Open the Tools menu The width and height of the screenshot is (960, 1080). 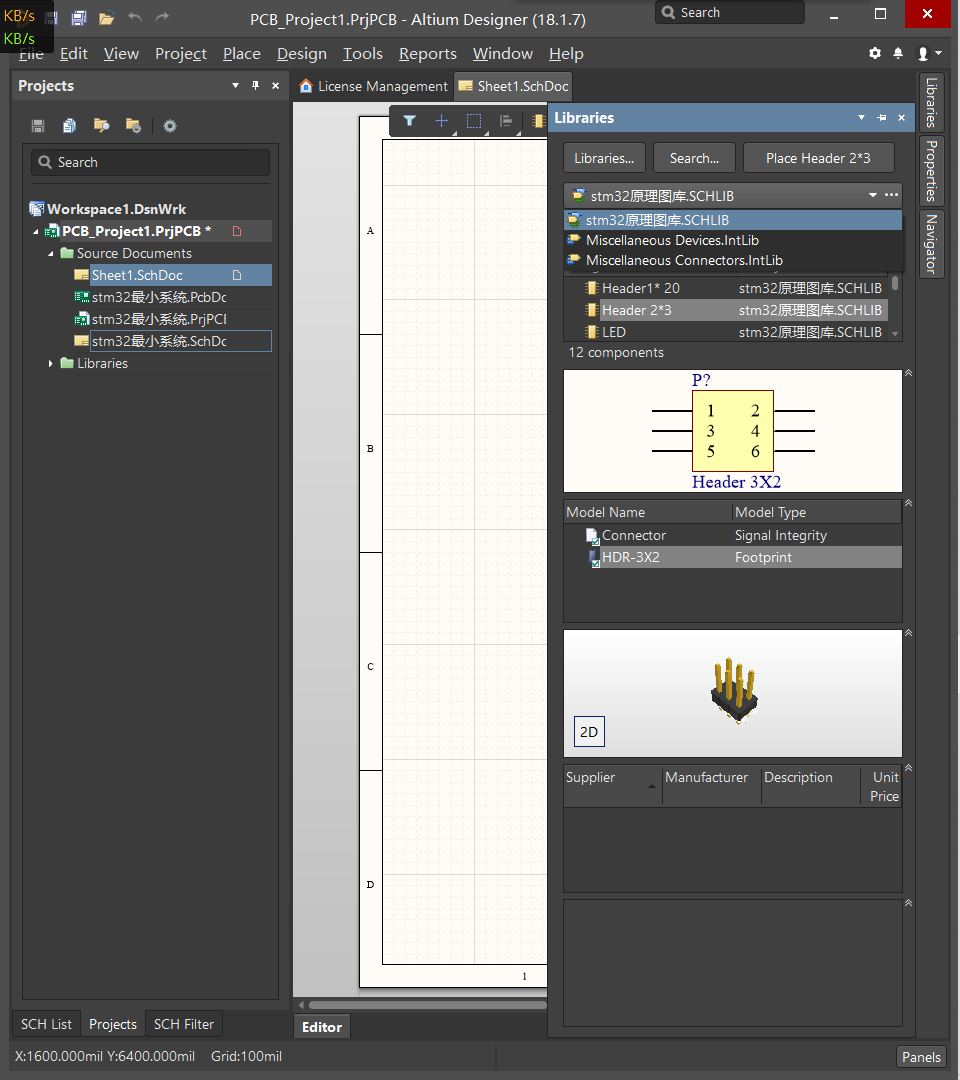click(x=363, y=54)
